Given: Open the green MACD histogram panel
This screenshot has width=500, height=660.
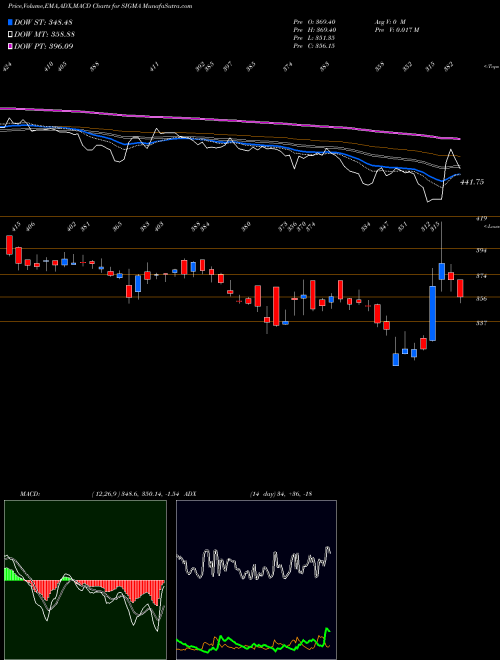Looking at the screenshot, I should pyautogui.click(x=85, y=580).
